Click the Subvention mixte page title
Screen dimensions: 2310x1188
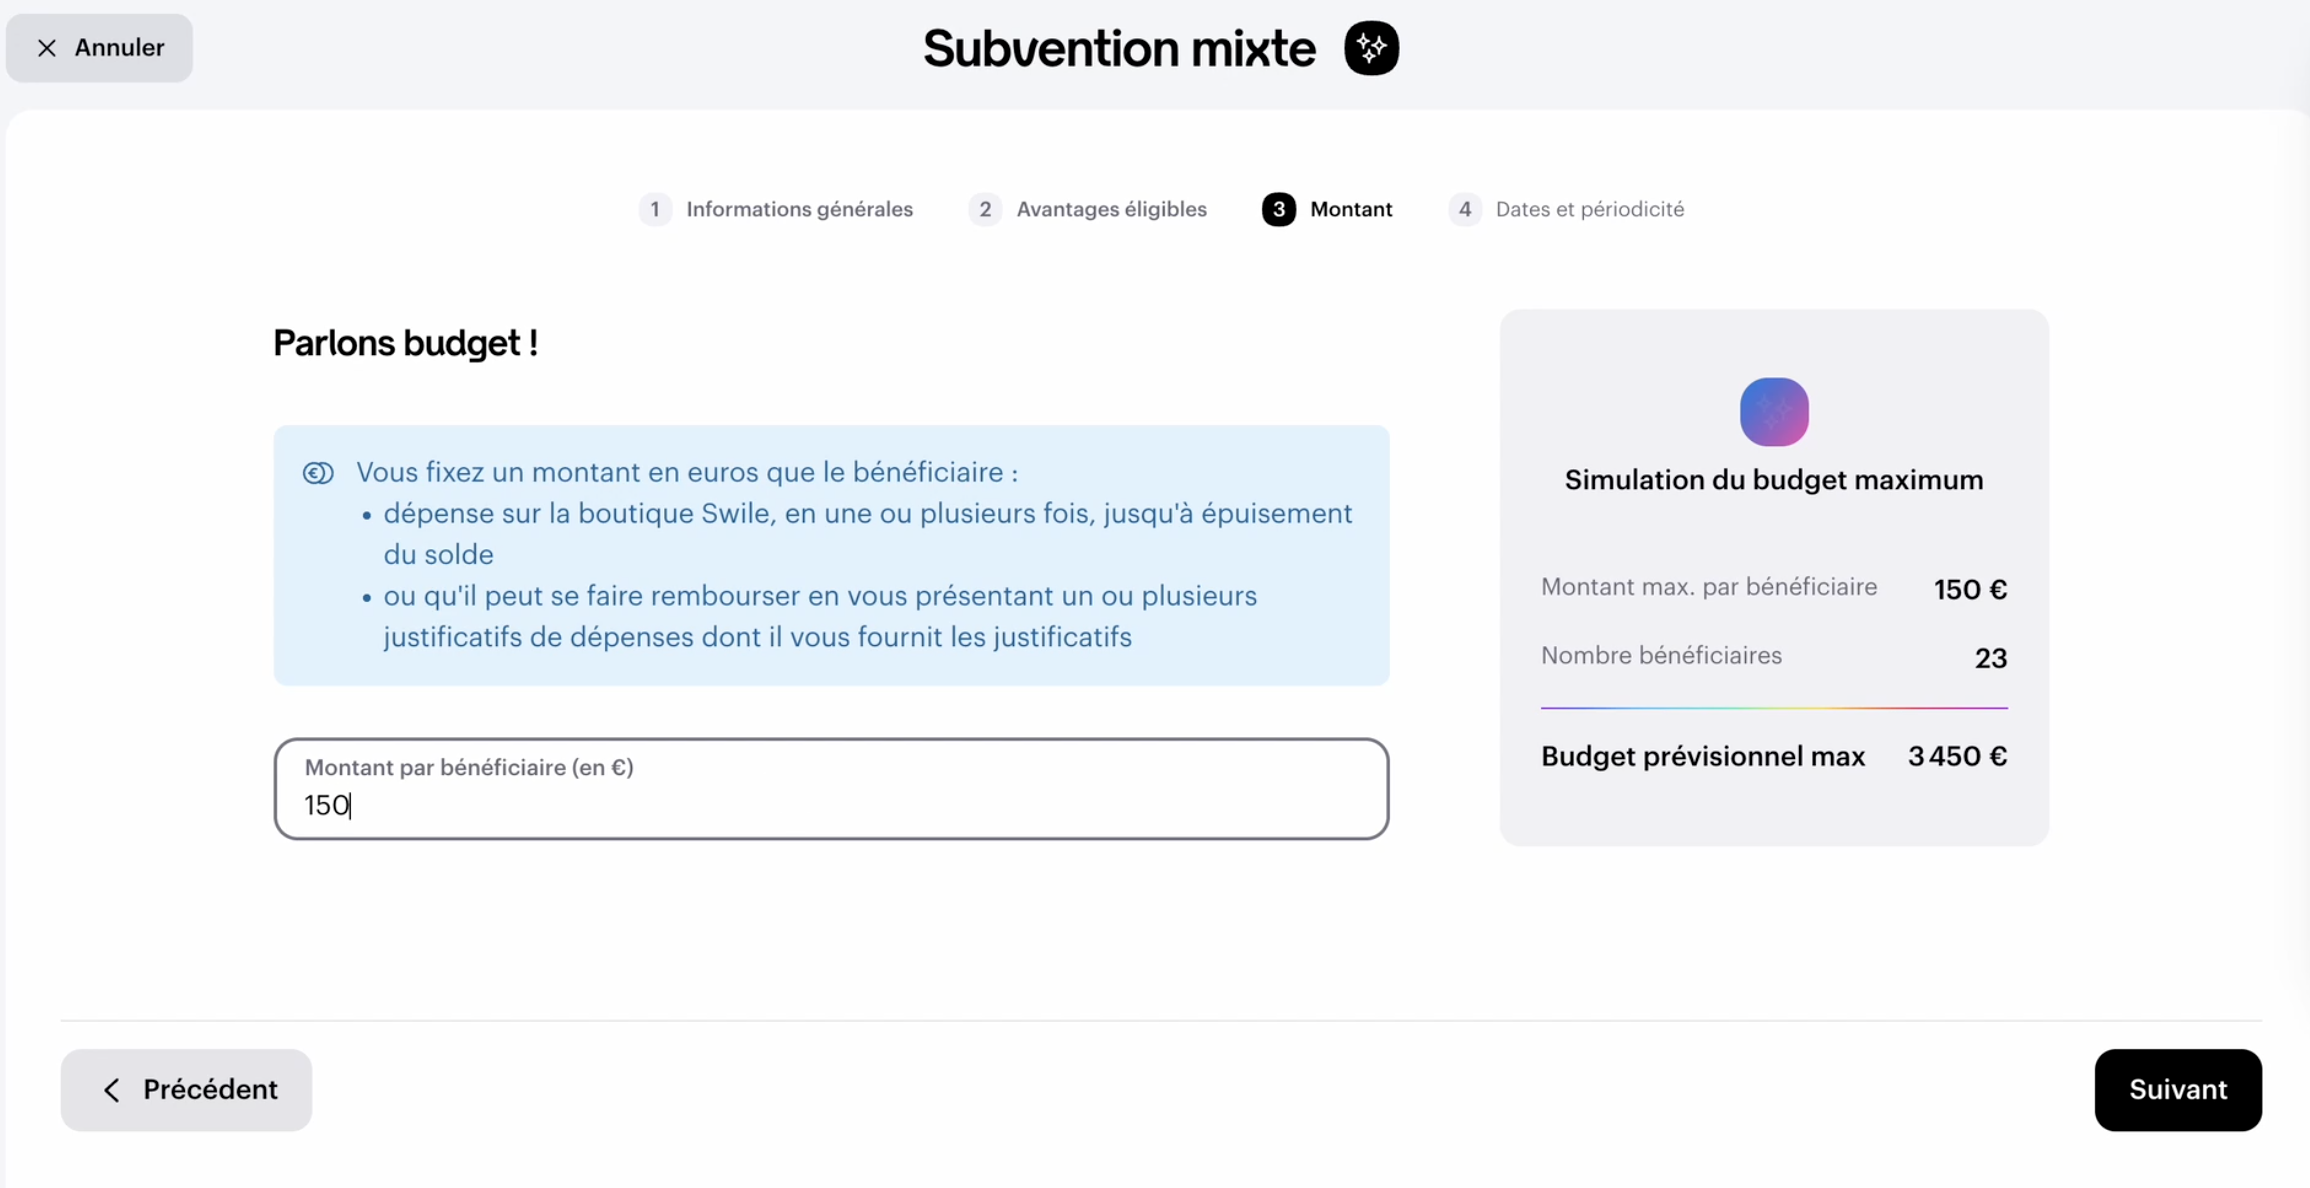click(x=1119, y=48)
